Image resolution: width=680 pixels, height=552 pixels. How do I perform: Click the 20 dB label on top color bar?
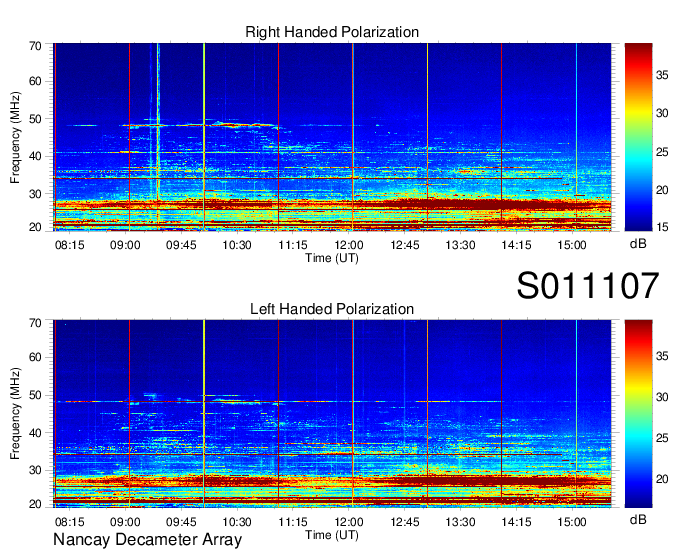[662, 190]
